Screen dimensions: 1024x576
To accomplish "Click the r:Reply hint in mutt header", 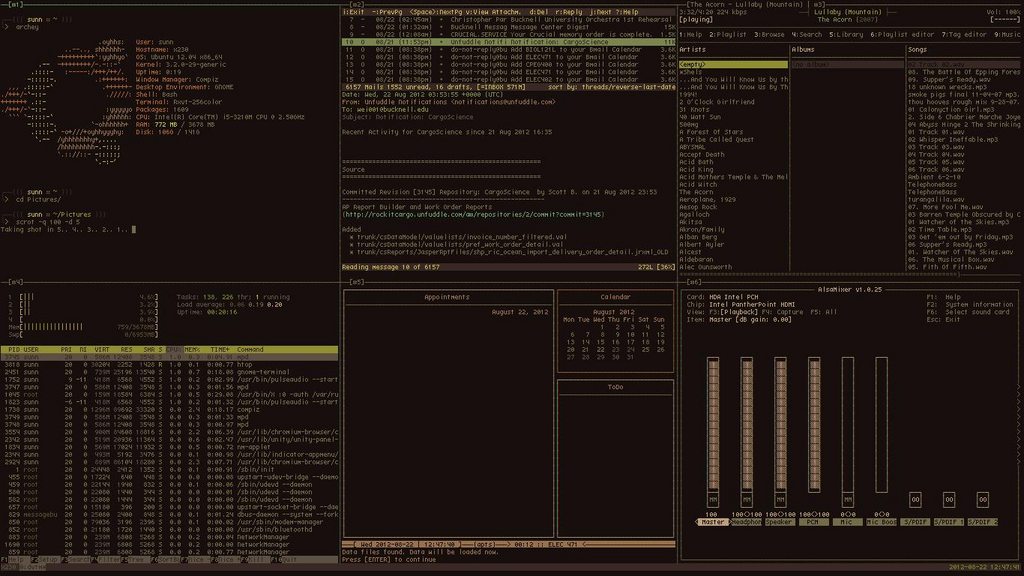I will (569, 12).
